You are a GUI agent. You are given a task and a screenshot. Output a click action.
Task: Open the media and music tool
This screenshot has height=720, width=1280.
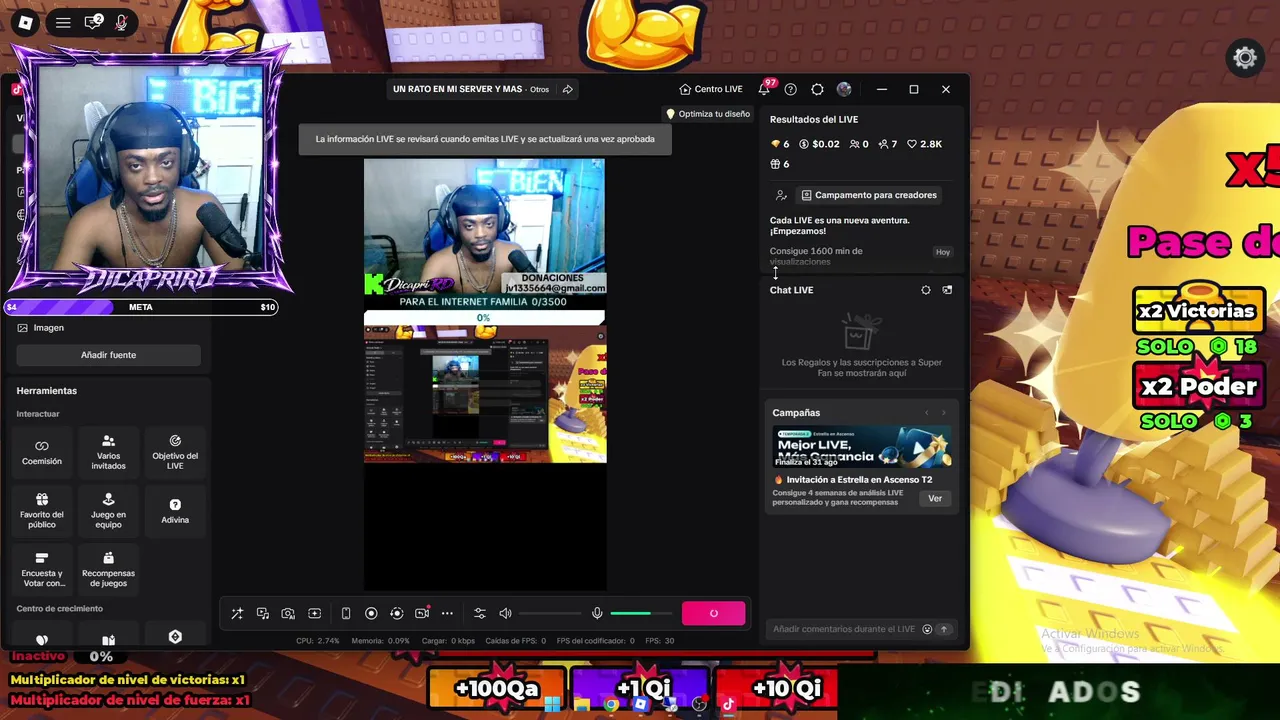pos(262,613)
